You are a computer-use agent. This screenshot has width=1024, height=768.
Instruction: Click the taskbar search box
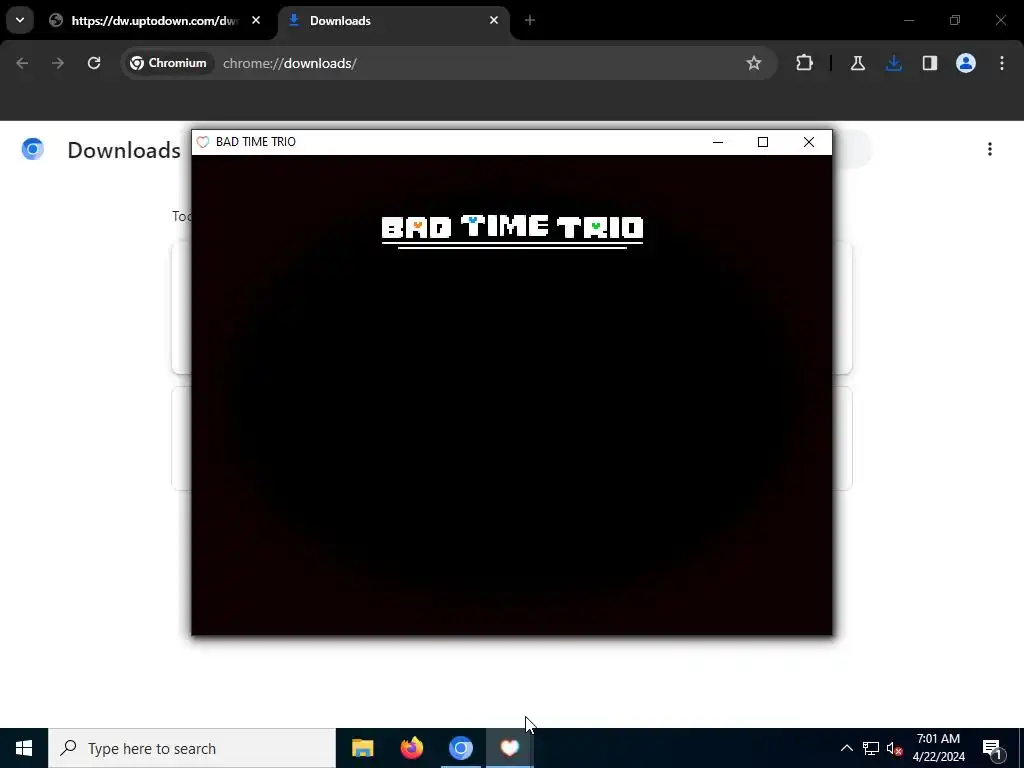[192, 748]
